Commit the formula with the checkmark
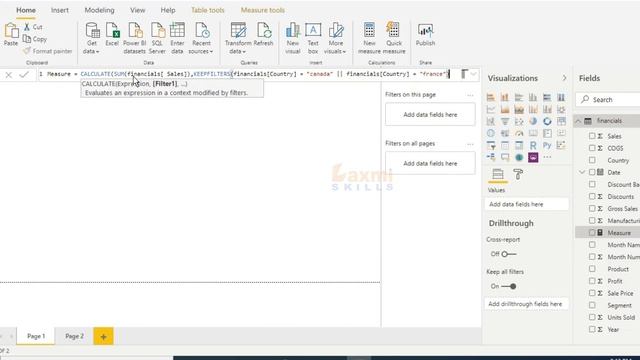 pos(24,74)
